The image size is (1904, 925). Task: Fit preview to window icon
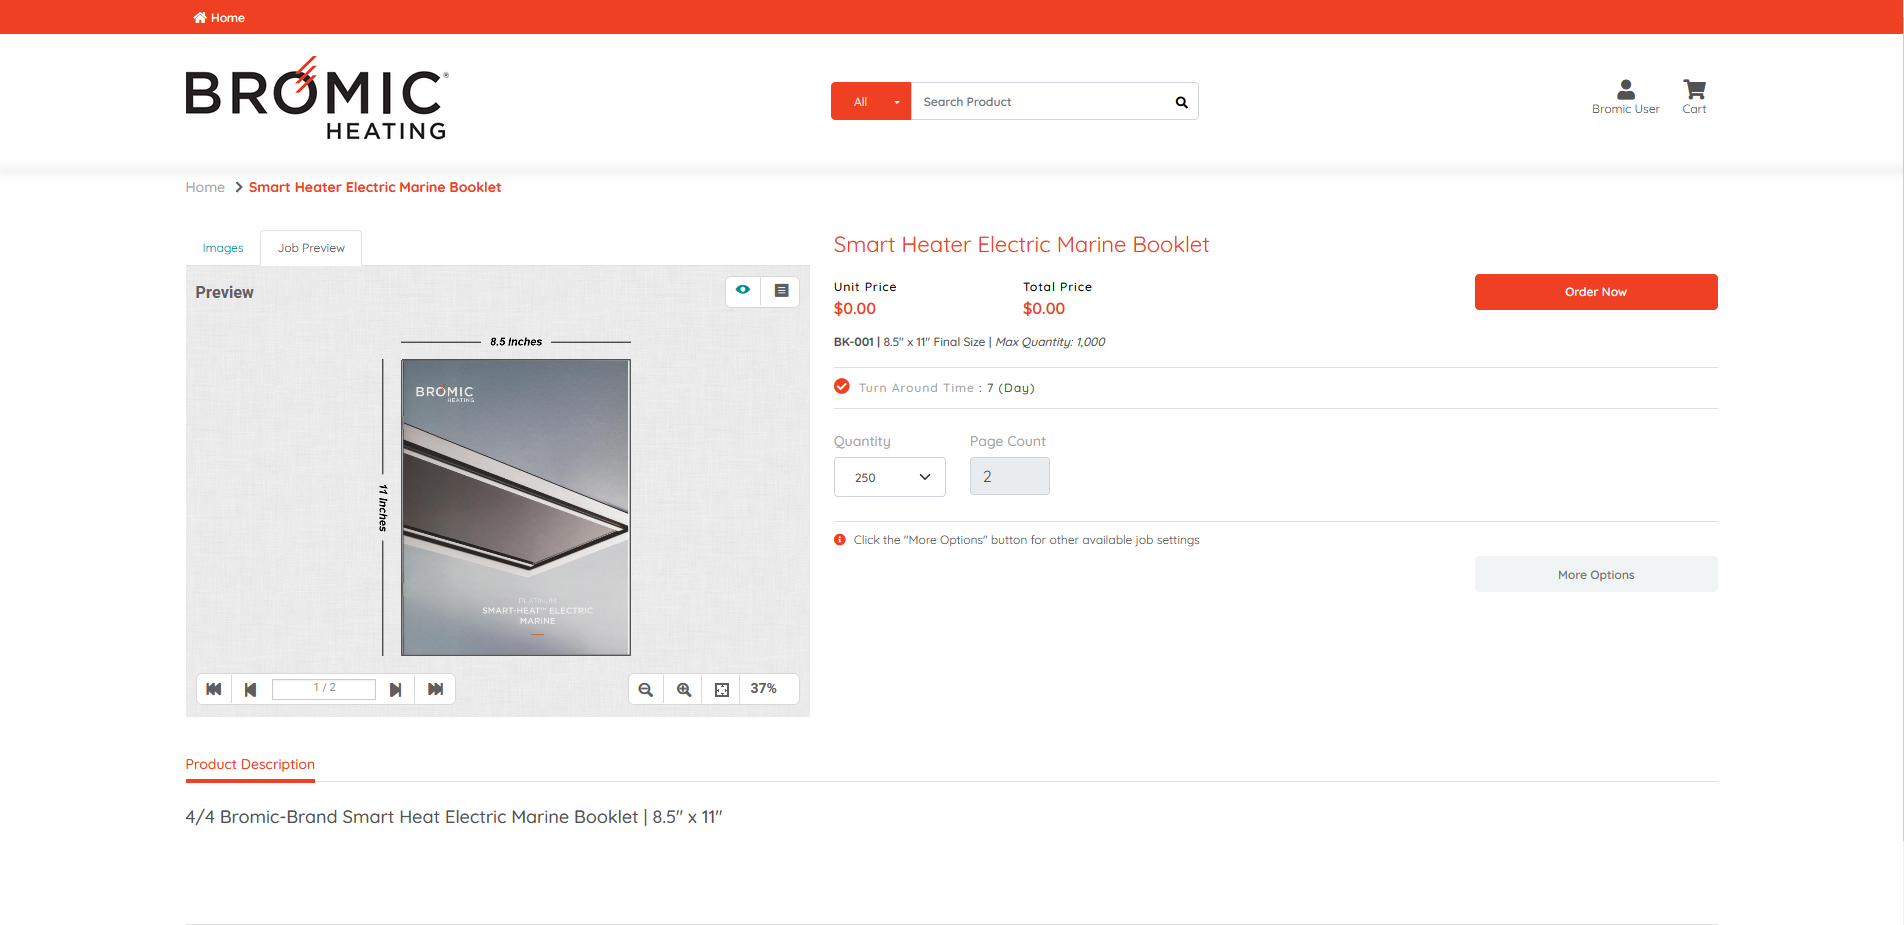722,689
